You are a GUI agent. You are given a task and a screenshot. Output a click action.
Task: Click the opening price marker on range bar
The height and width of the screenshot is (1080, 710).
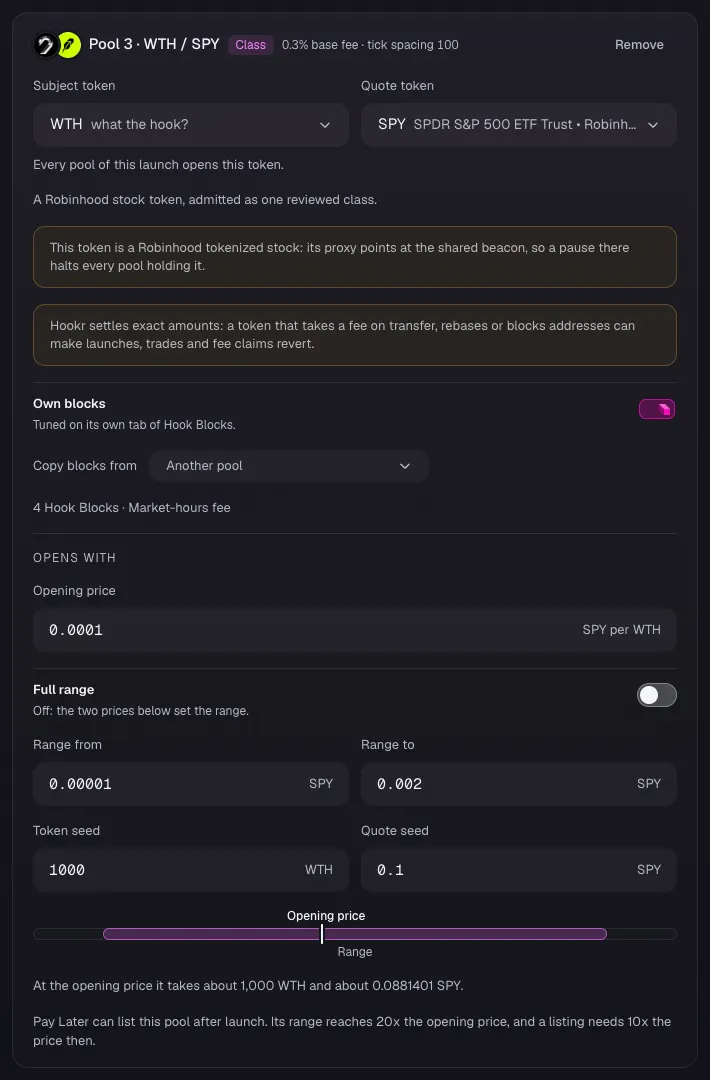coord(322,934)
